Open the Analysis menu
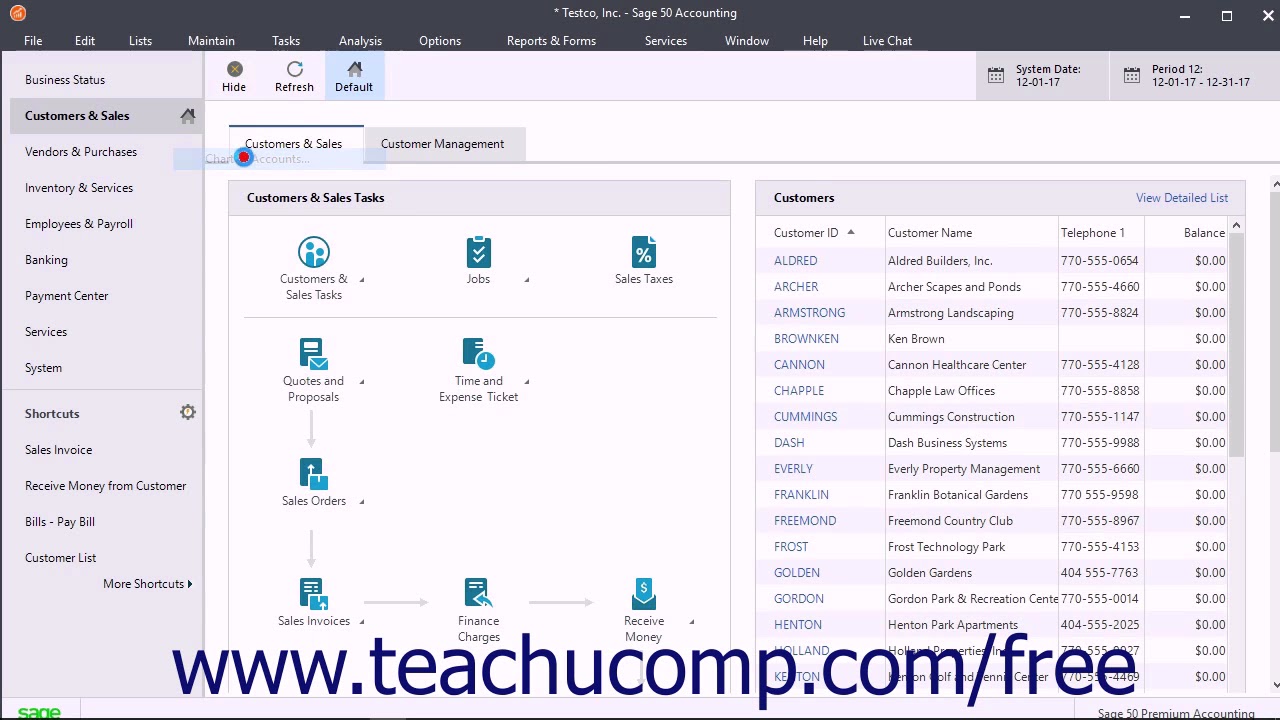 point(360,41)
